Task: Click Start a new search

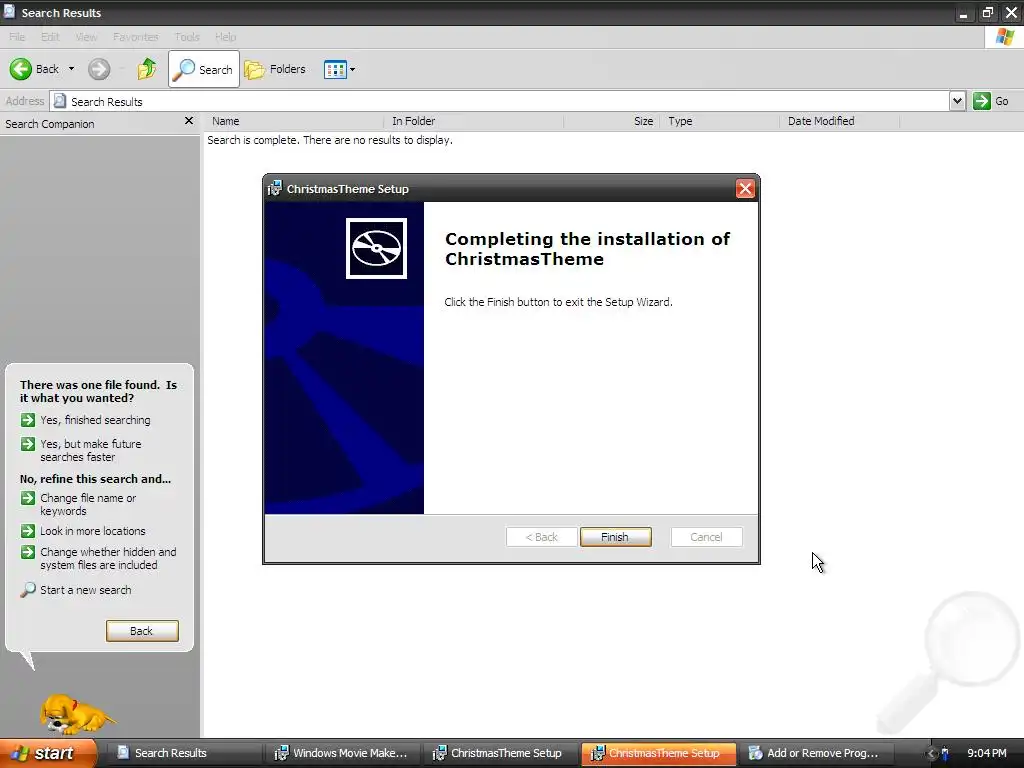Action: tap(76, 590)
